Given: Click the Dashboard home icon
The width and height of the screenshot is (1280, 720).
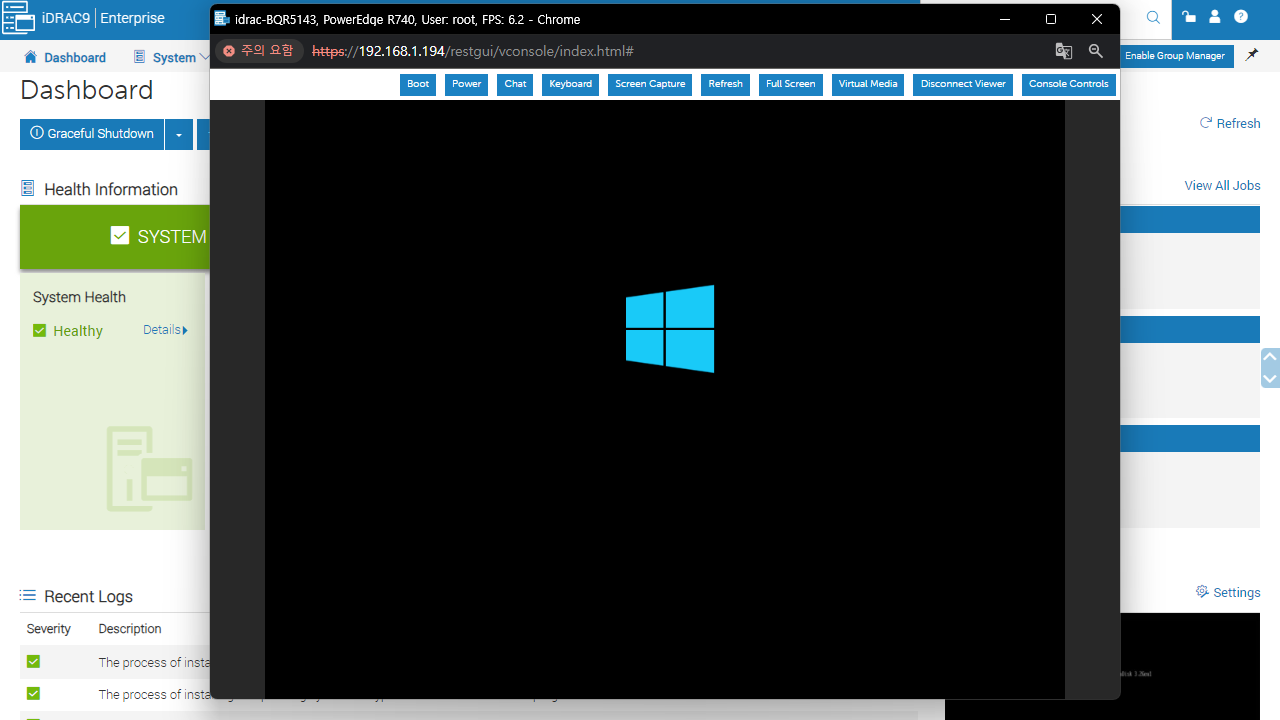Looking at the screenshot, I should pyautogui.click(x=30, y=57).
